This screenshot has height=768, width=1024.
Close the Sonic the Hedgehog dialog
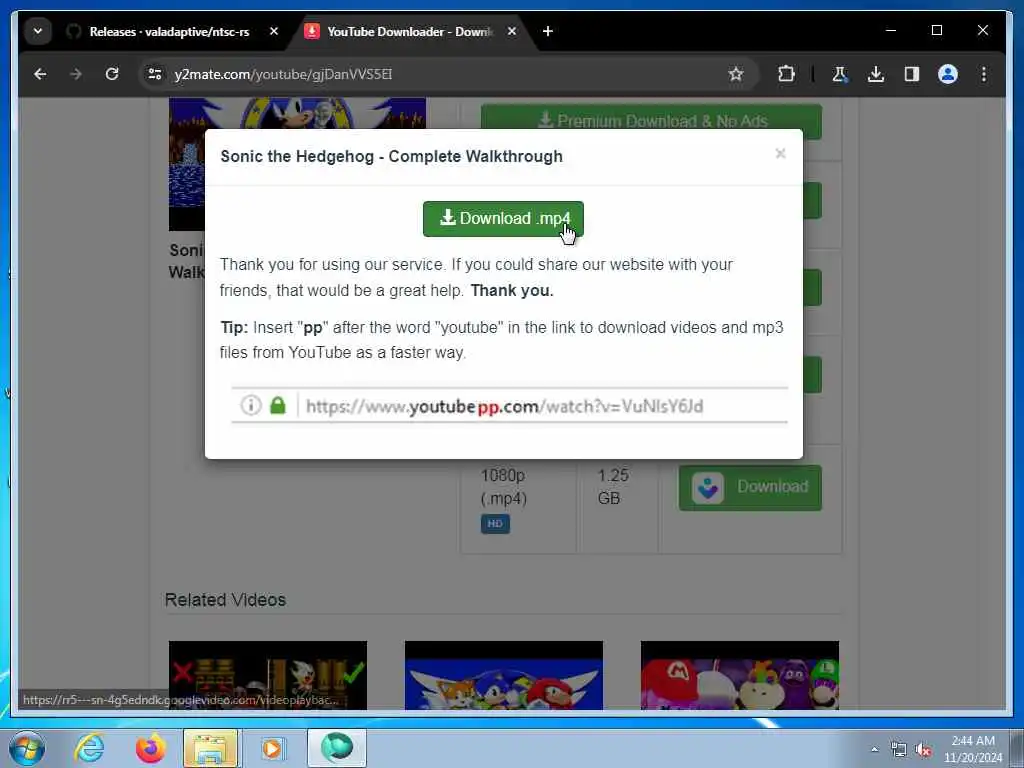click(x=780, y=153)
